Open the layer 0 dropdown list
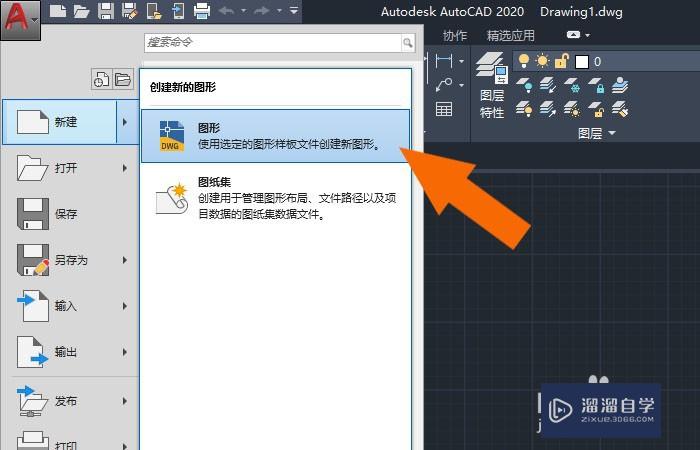 [606, 61]
